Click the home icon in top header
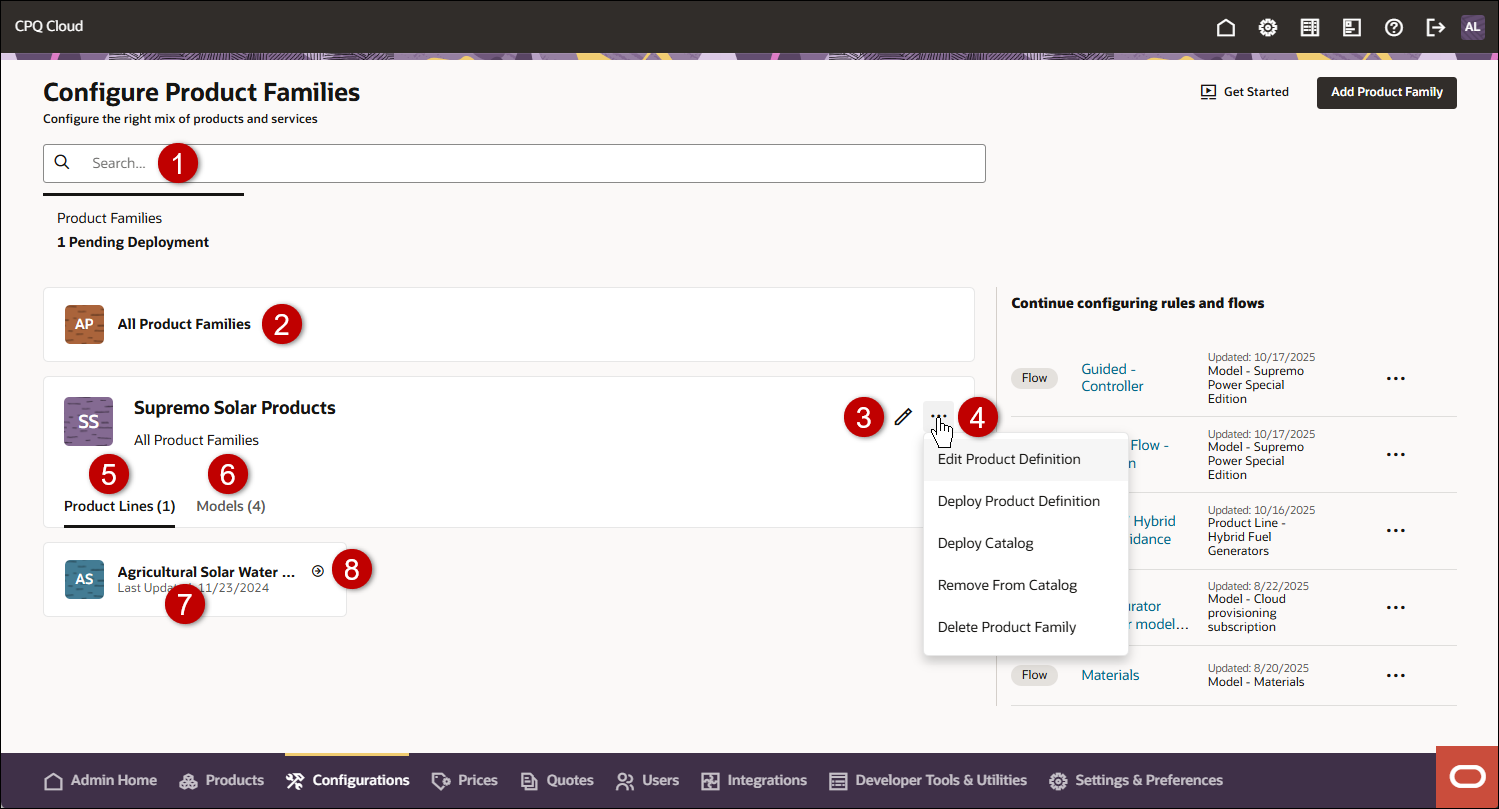The height and width of the screenshot is (809, 1499). (1225, 27)
